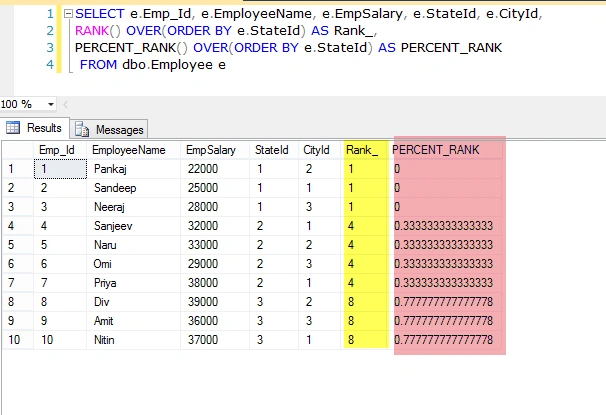This screenshot has height=415, width=606.
Task: Click salary cell 32000
Action: tap(215, 226)
